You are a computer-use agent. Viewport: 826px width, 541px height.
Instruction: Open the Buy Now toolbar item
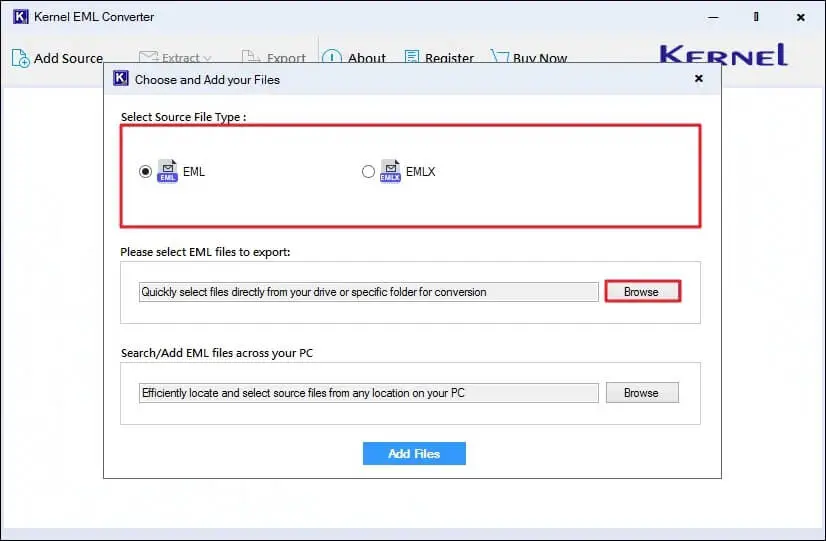point(528,57)
